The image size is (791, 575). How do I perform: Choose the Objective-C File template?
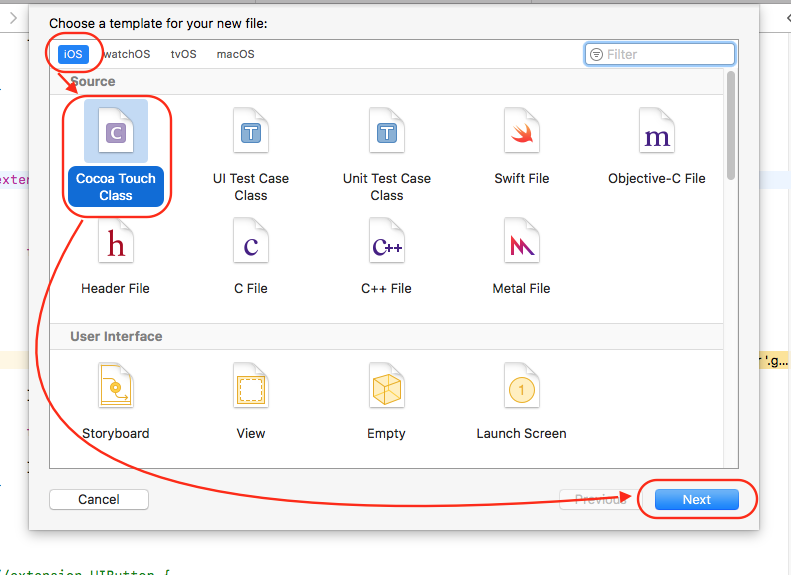[656, 147]
